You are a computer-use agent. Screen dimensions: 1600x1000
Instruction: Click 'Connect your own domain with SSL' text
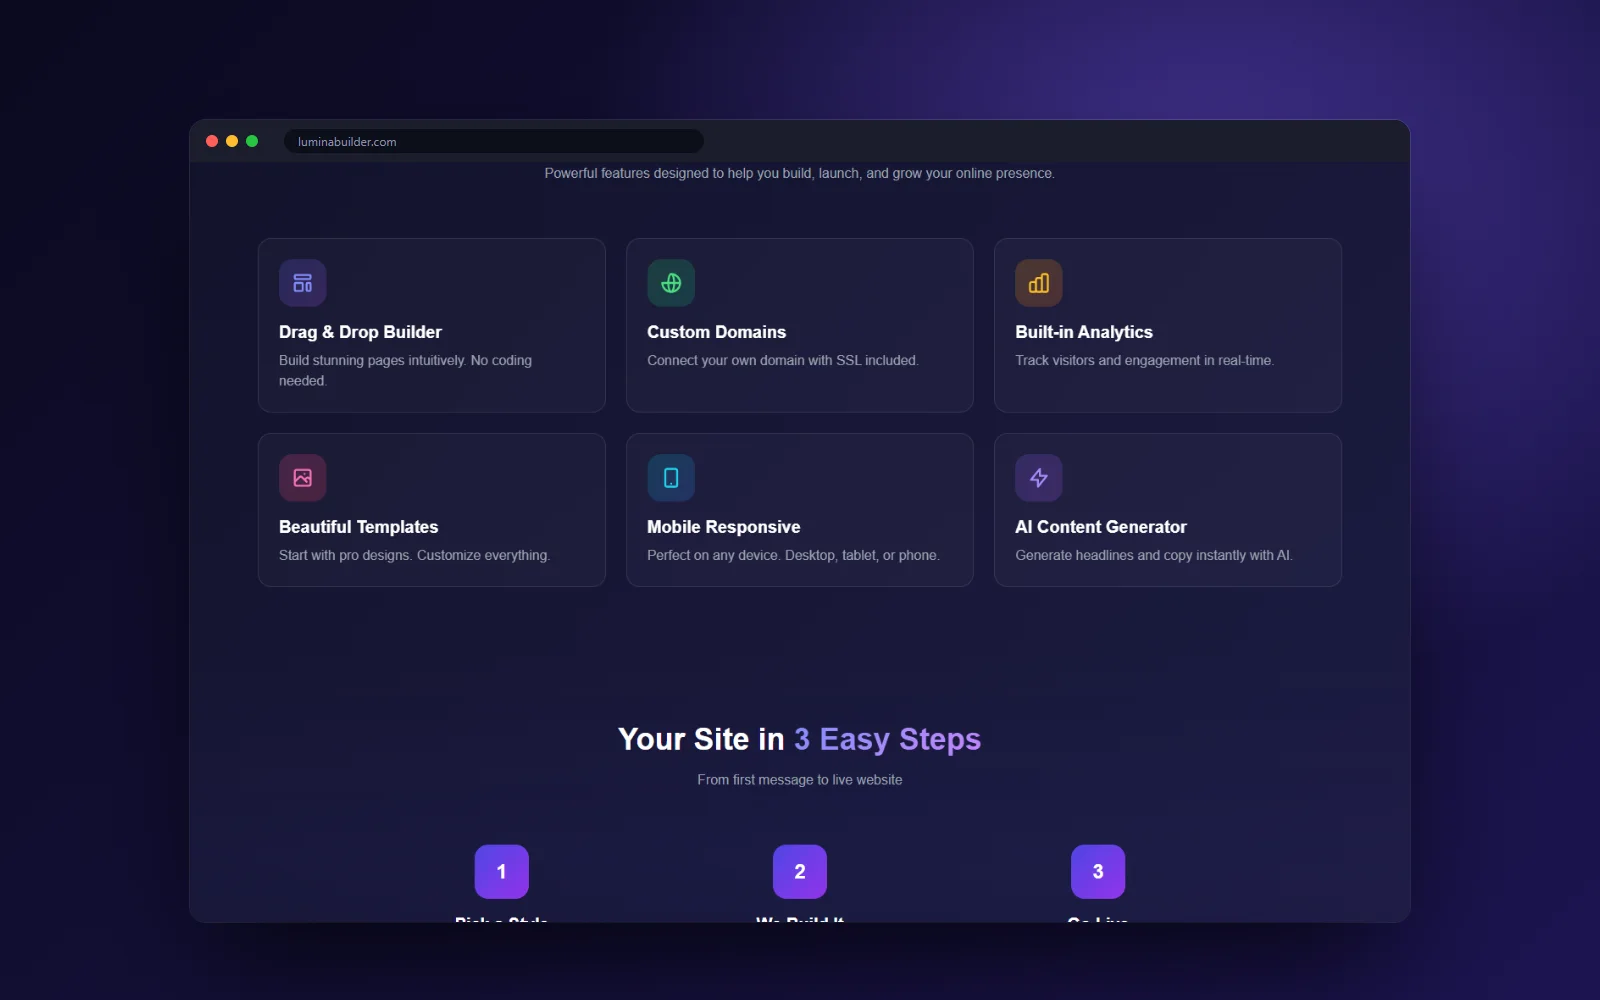(x=782, y=360)
